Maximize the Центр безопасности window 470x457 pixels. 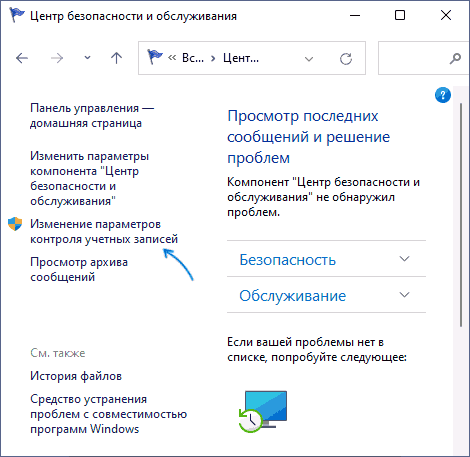pyautogui.click(x=400, y=15)
